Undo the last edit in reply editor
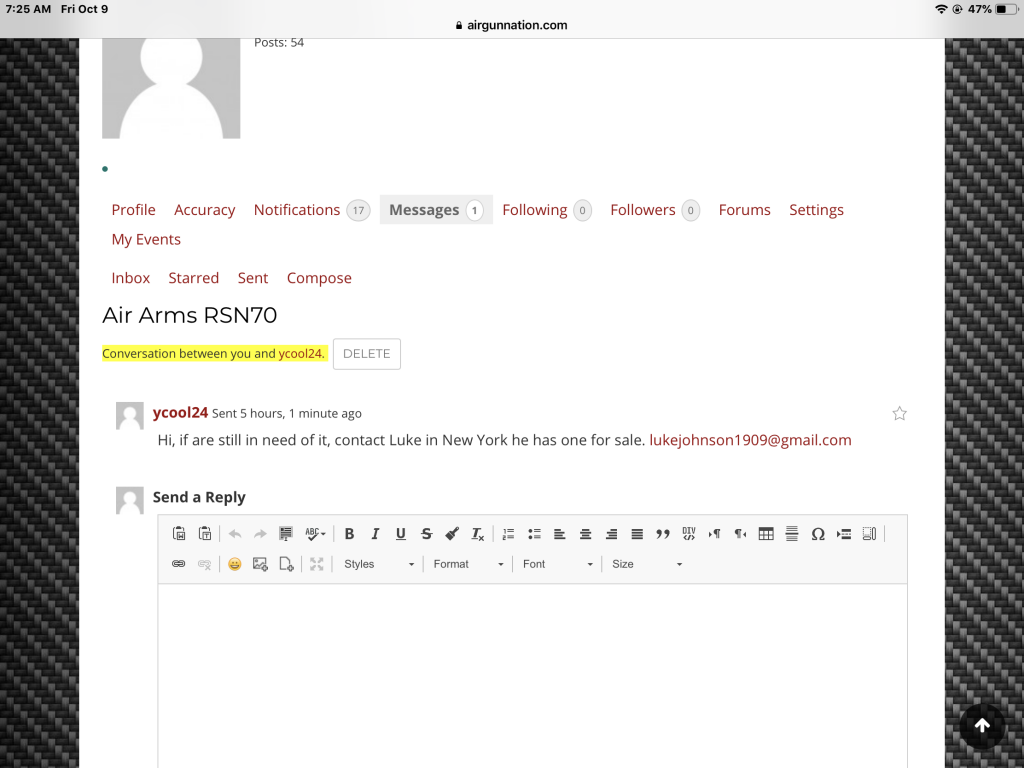The width and height of the screenshot is (1024, 768). click(234, 534)
